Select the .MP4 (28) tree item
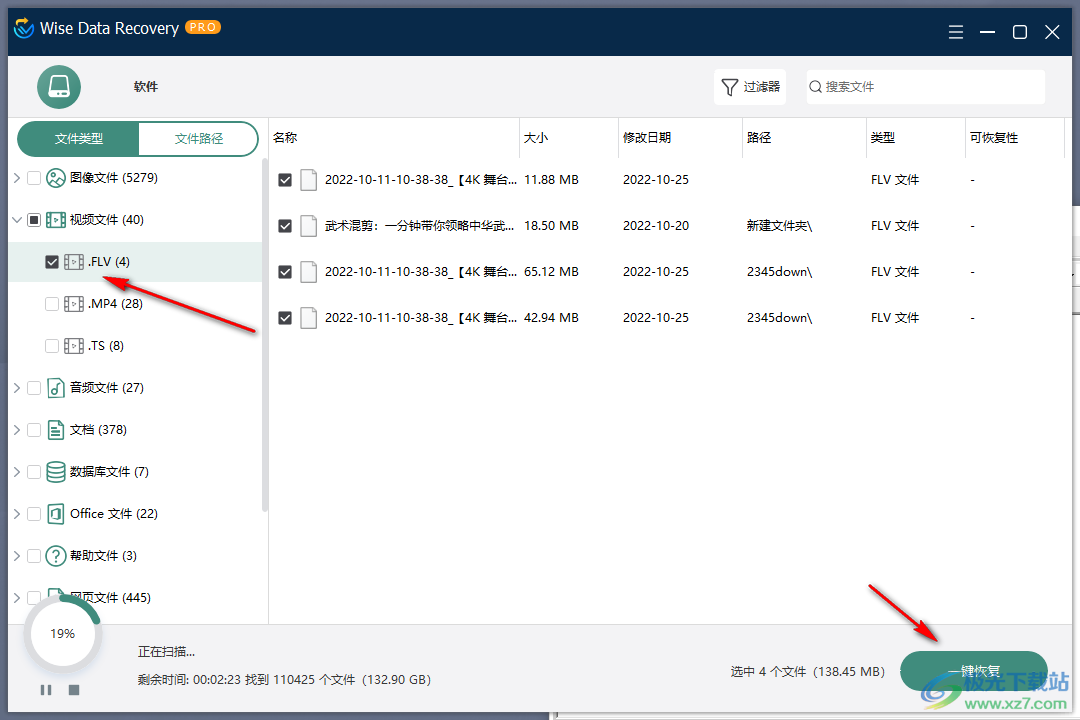The width and height of the screenshot is (1080, 720). 135,304
